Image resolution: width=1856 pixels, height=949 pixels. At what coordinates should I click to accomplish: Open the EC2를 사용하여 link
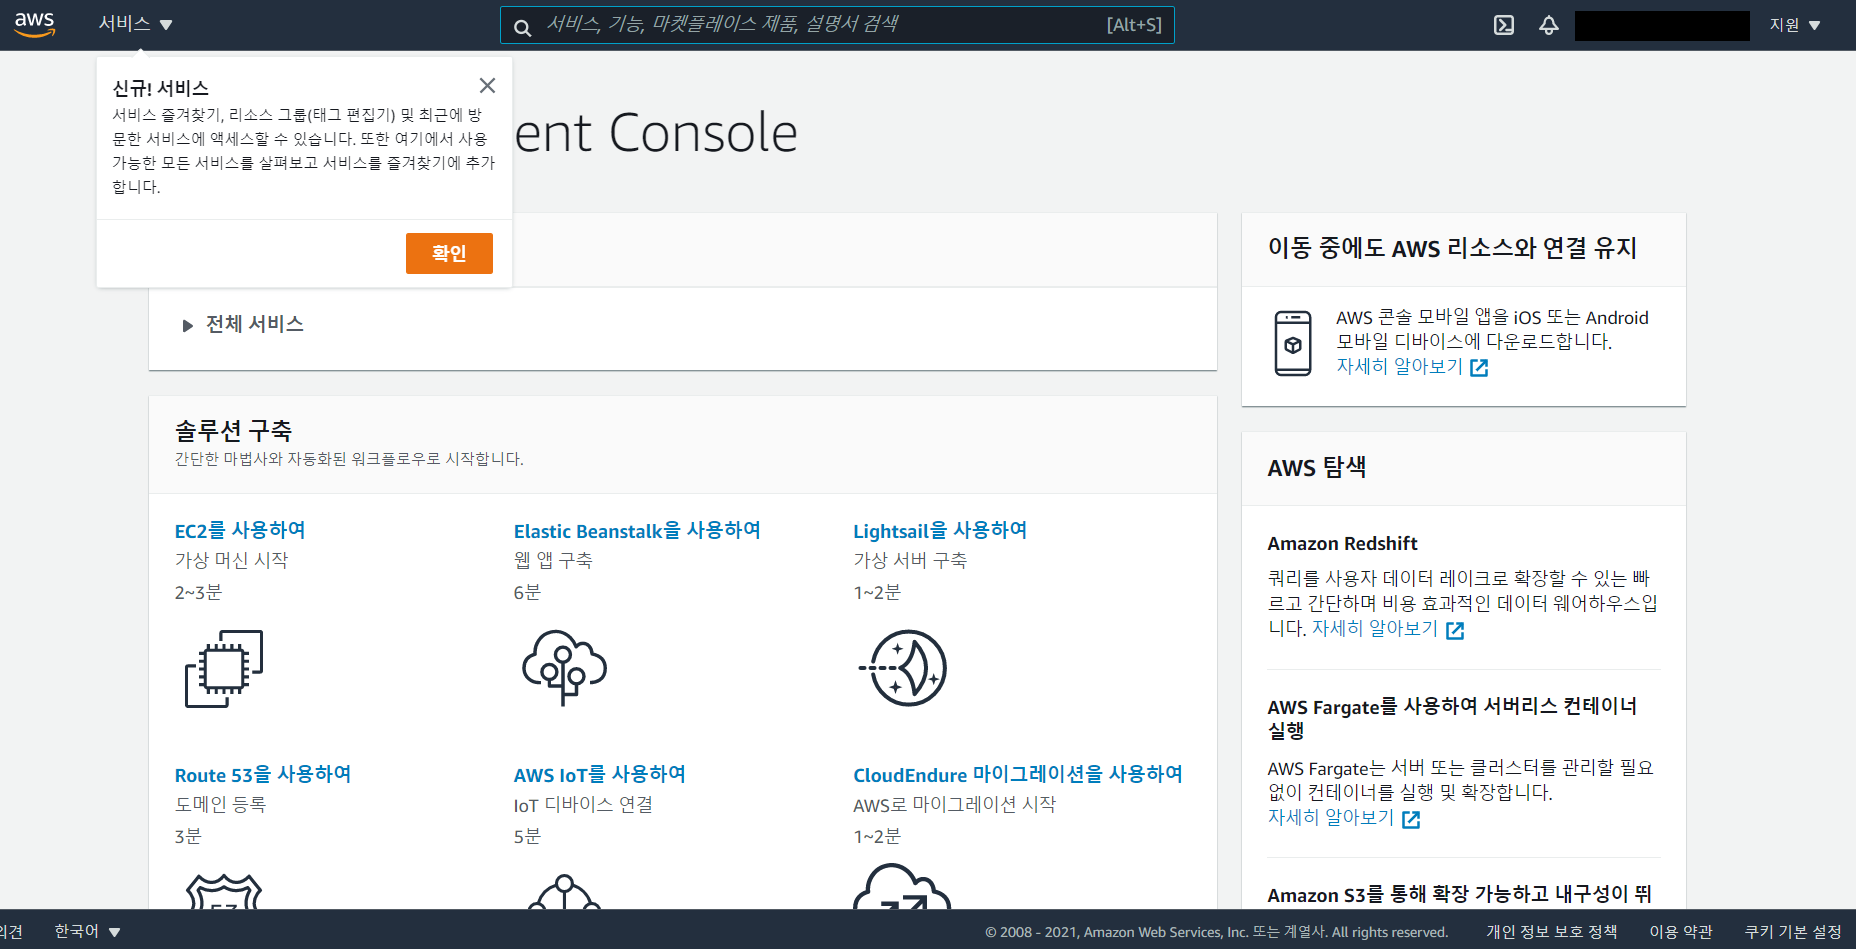[x=240, y=530]
